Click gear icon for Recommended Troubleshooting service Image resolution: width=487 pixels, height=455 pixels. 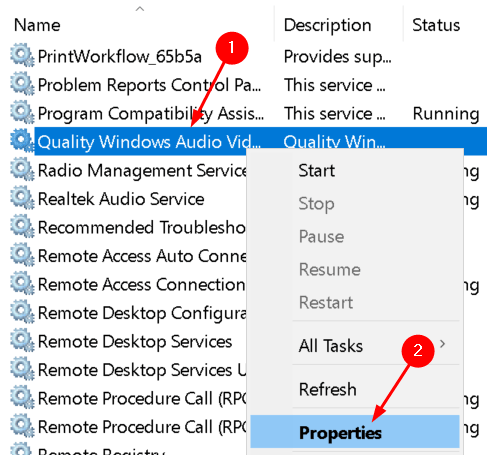click(x=22, y=227)
